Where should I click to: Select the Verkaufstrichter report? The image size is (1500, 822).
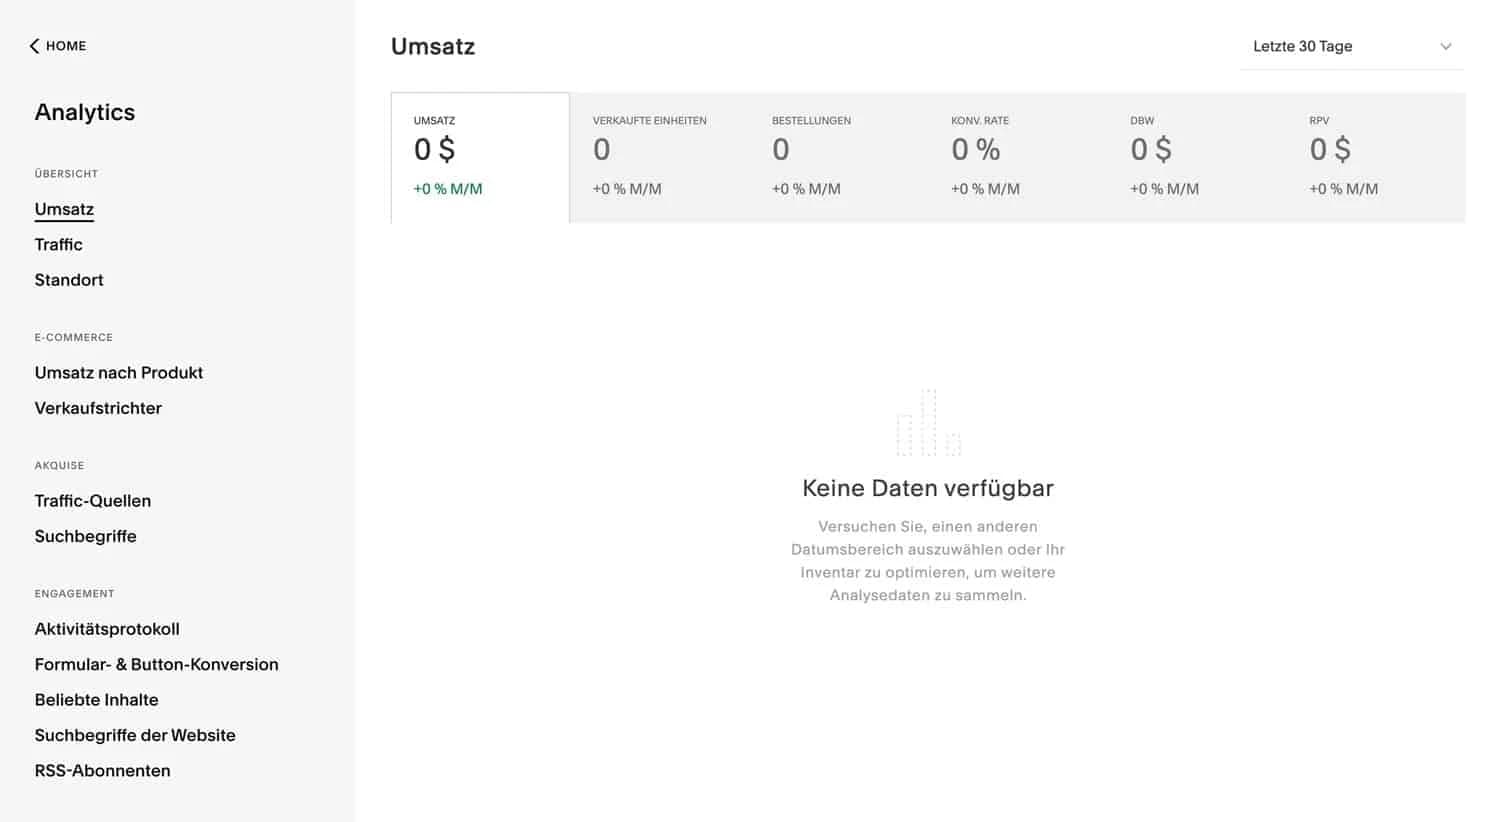pos(98,408)
